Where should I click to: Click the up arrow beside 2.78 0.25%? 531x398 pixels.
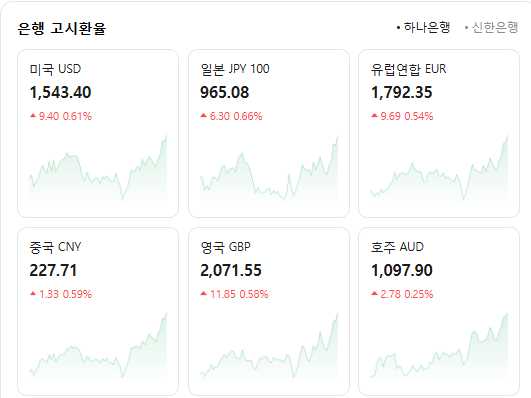coord(374,294)
